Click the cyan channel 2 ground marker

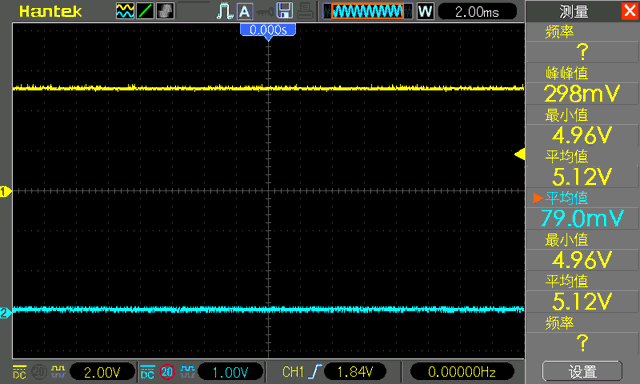5,313
